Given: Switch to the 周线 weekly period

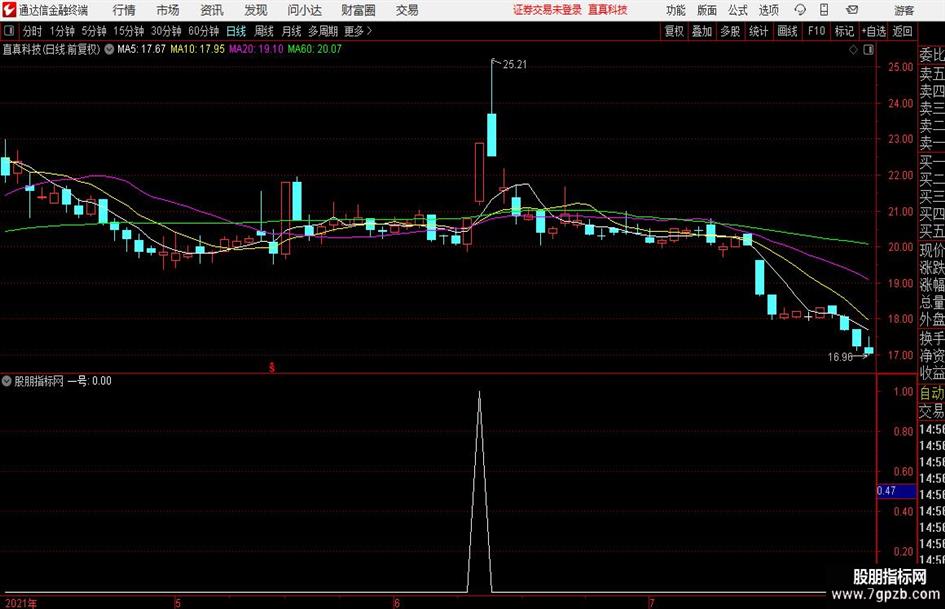Looking at the screenshot, I should pos(263,31).
